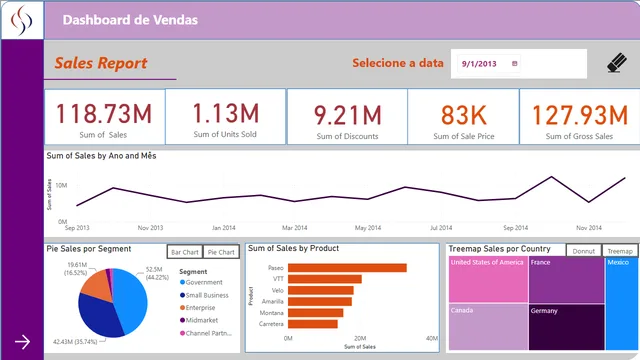Click the 42.43M (35.74%) data label
640x360 pixels.
[75, 342]
